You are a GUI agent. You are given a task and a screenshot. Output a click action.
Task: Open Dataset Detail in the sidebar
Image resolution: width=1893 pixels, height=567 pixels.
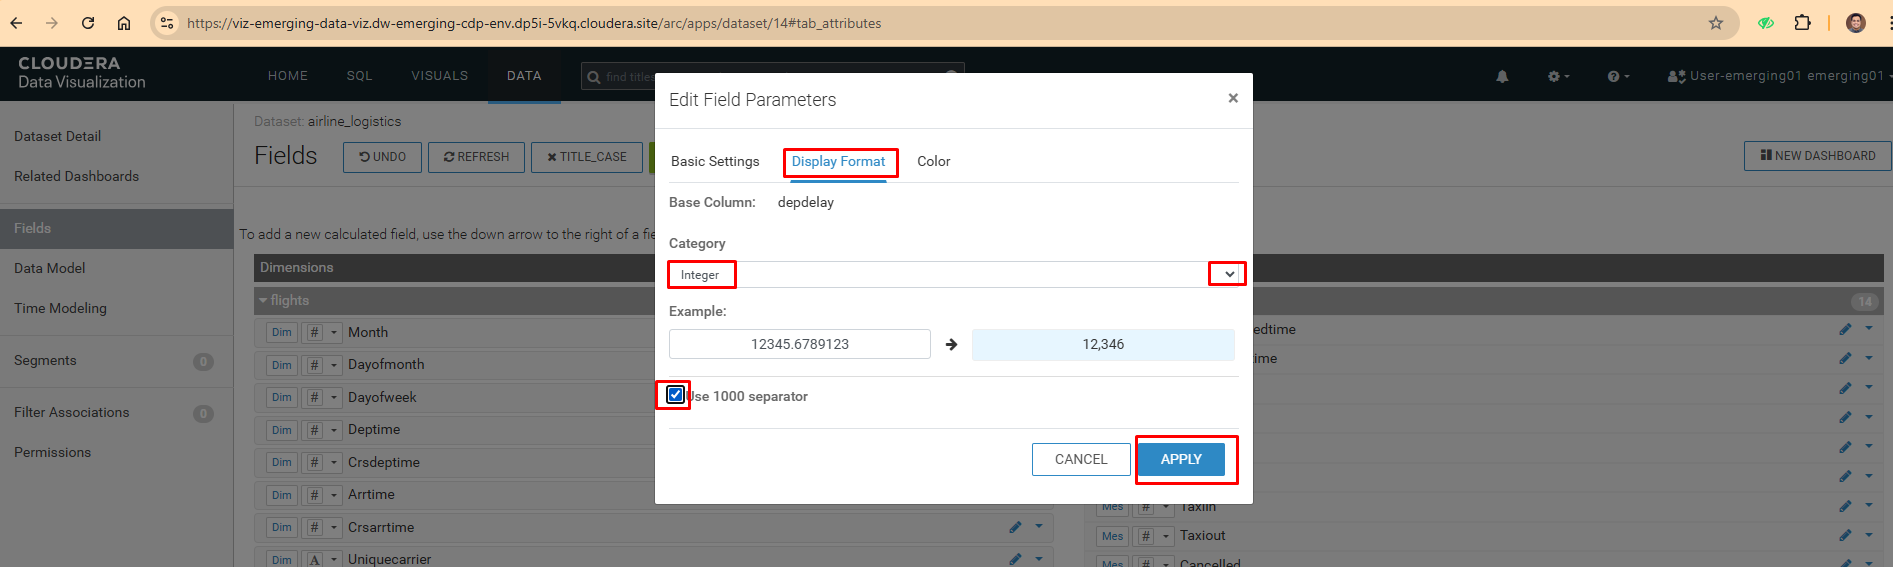[57, 136]
